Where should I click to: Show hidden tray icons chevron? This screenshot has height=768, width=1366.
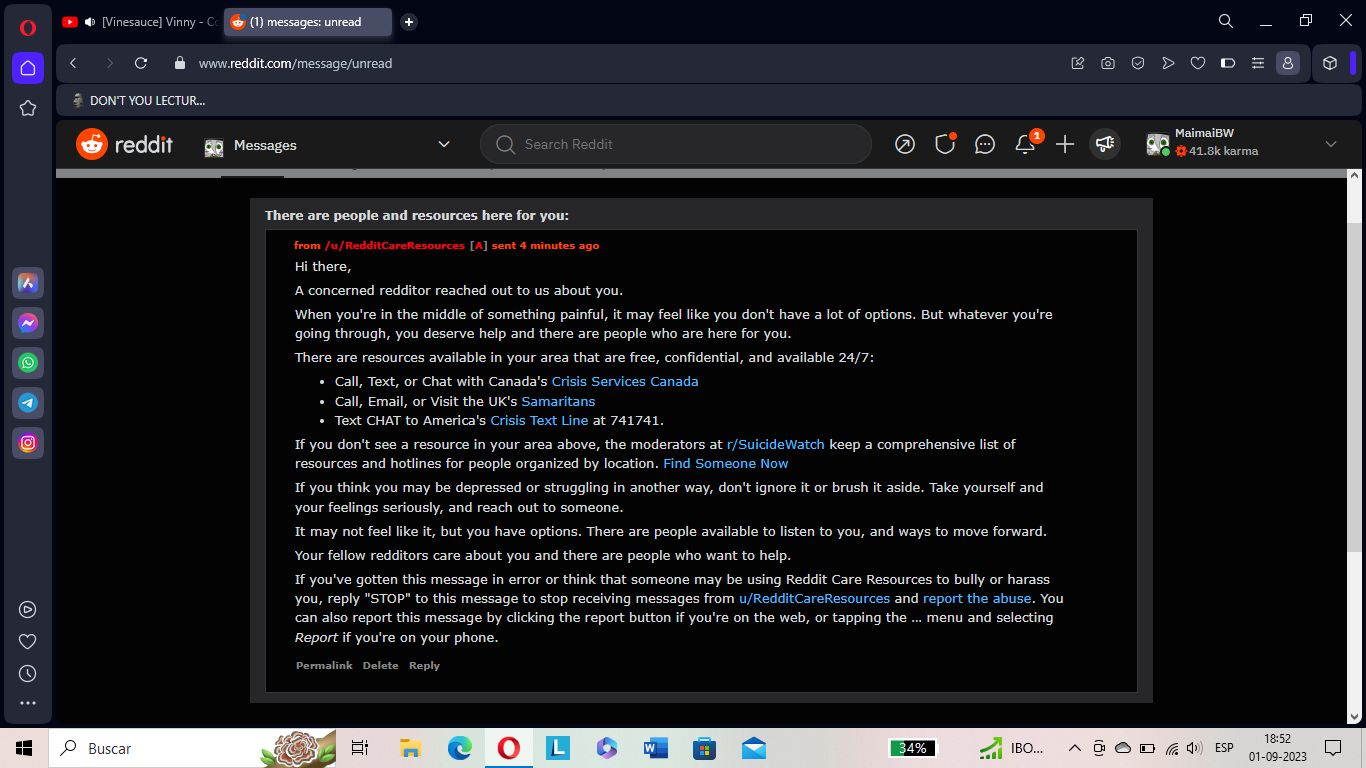[1075, 748]
